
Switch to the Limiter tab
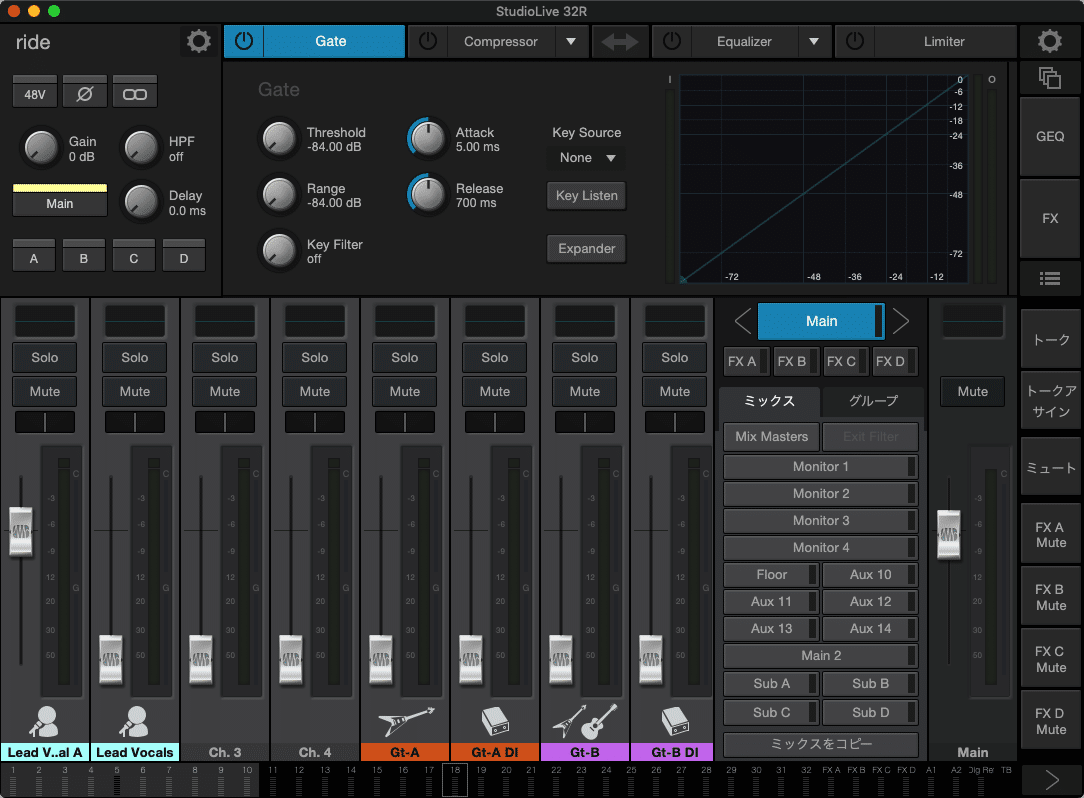click(944, 41)
